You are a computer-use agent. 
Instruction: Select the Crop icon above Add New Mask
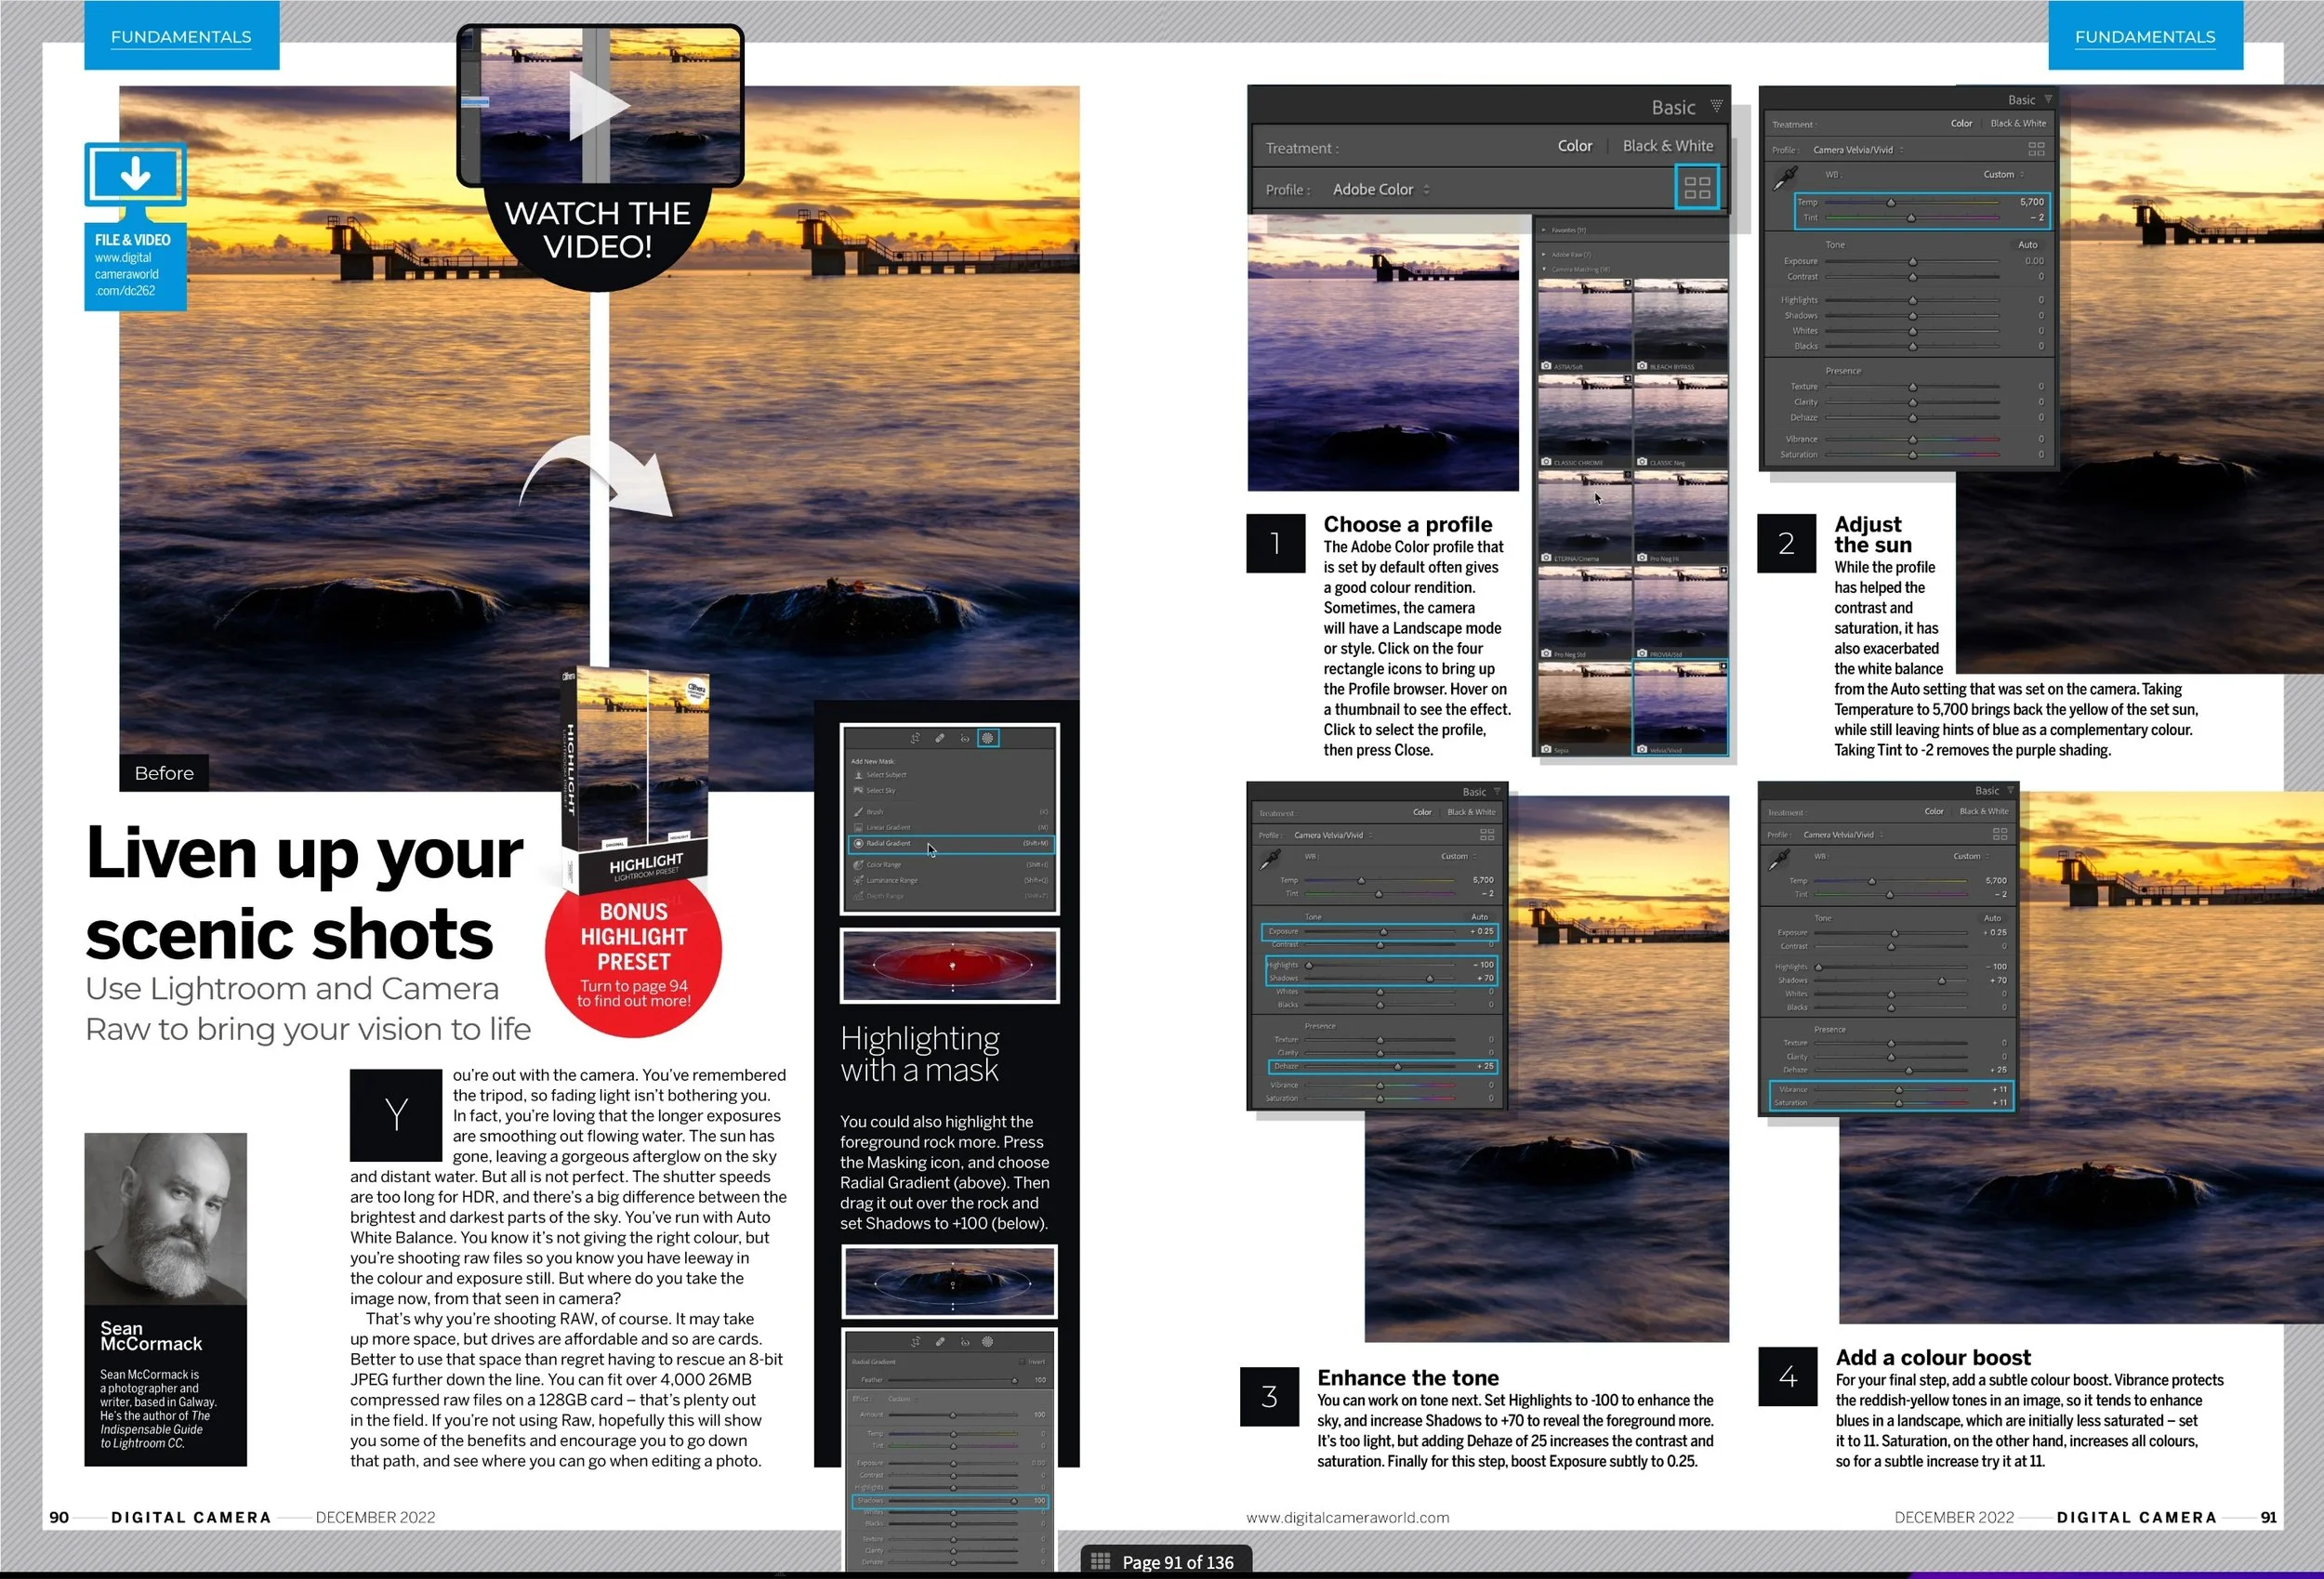915,738
